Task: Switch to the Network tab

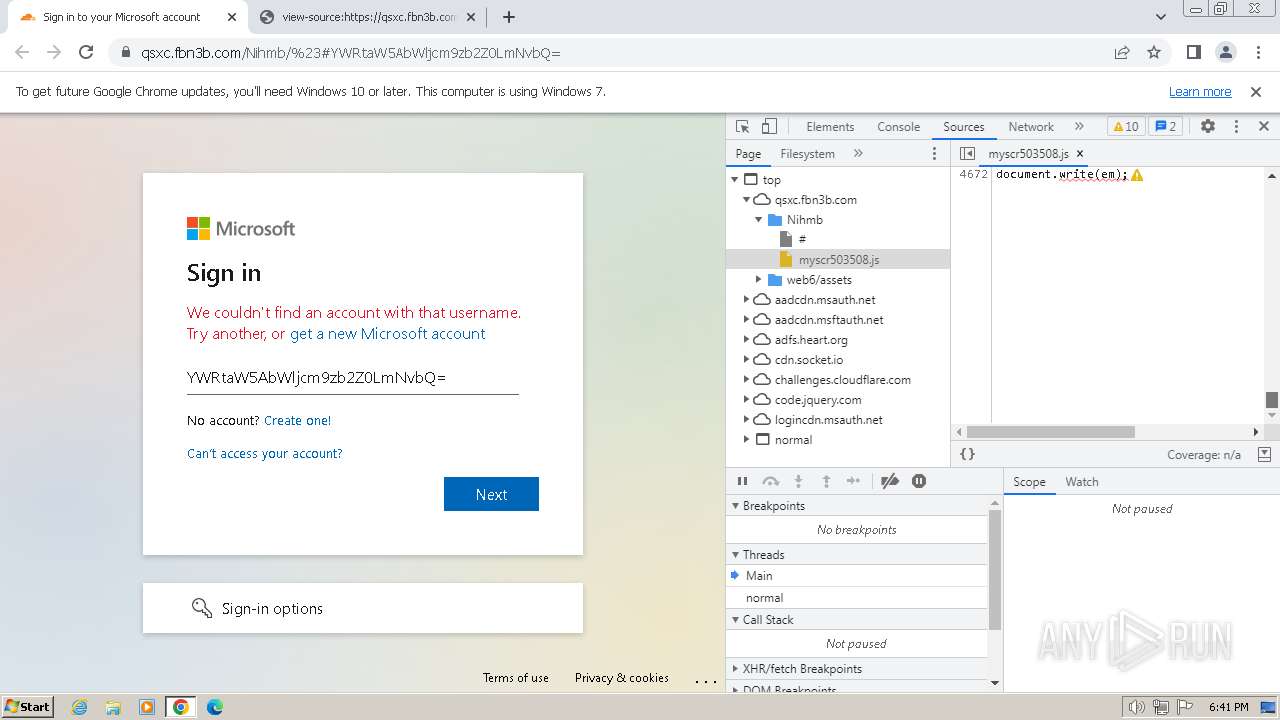Action: [x=1031, y=127]
